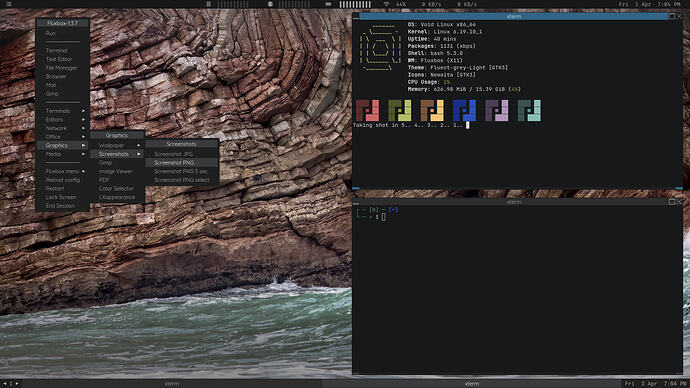Expand the Graphics submenu entry
This screenshot has height=388, width=690.
pos(62,145)
